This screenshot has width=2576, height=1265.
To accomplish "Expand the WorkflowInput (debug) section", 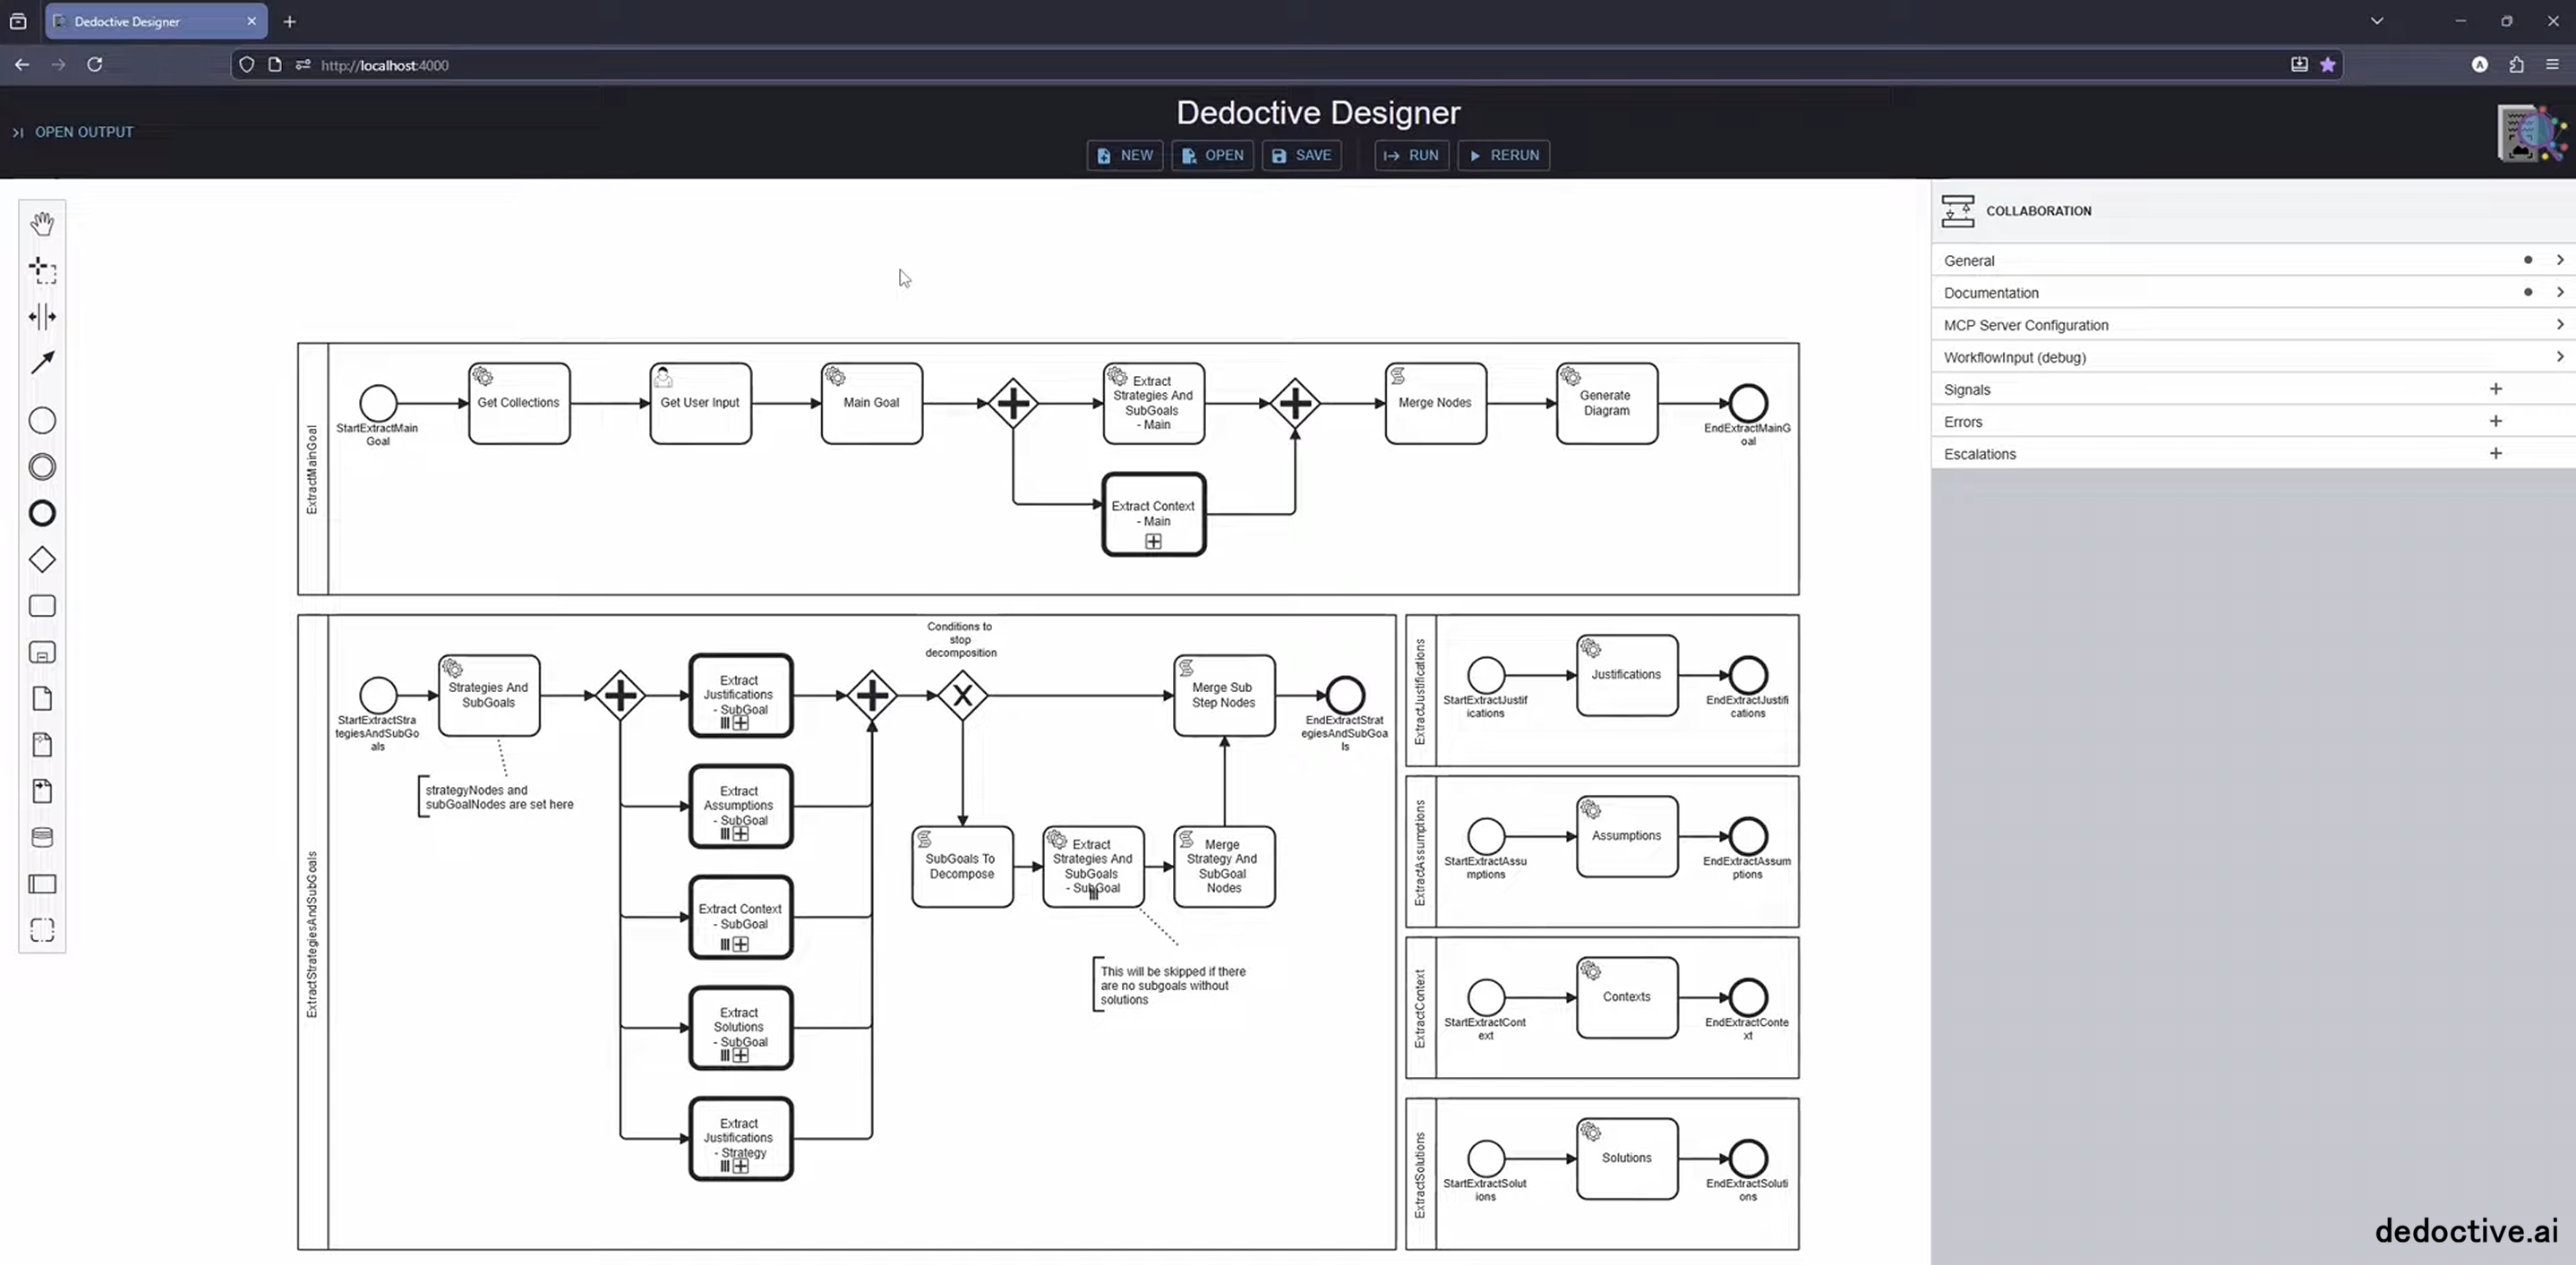I will point(2253,357).
